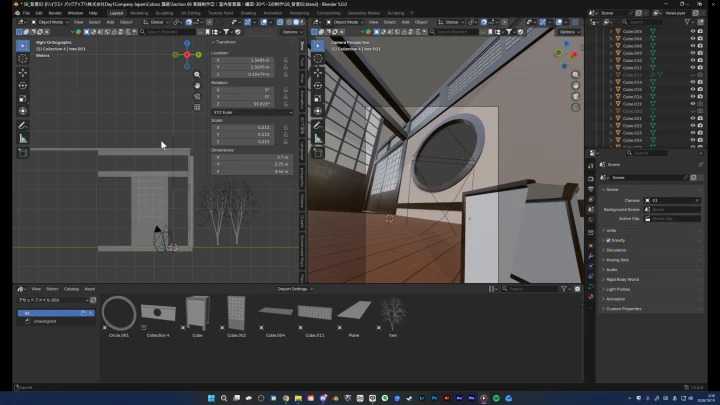
Task: Collapse the Transform panel
Action: click(224, 42)
